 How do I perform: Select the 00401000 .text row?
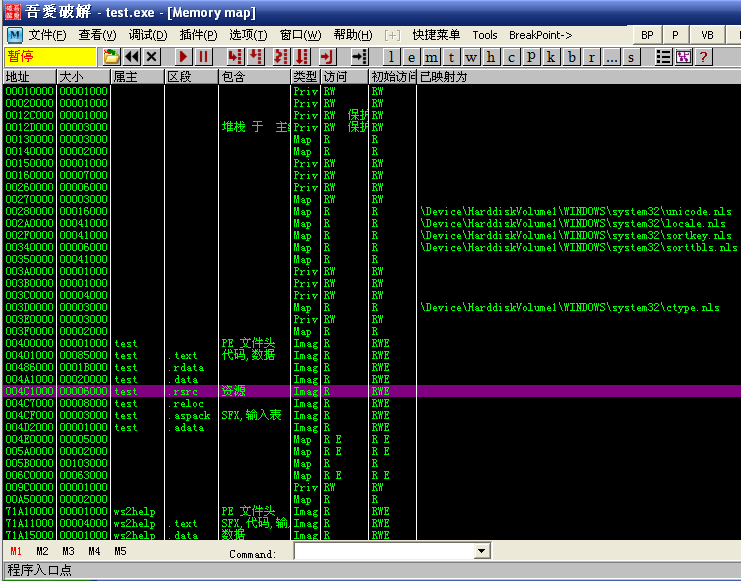pyautogui.click(x=372, y=356)
